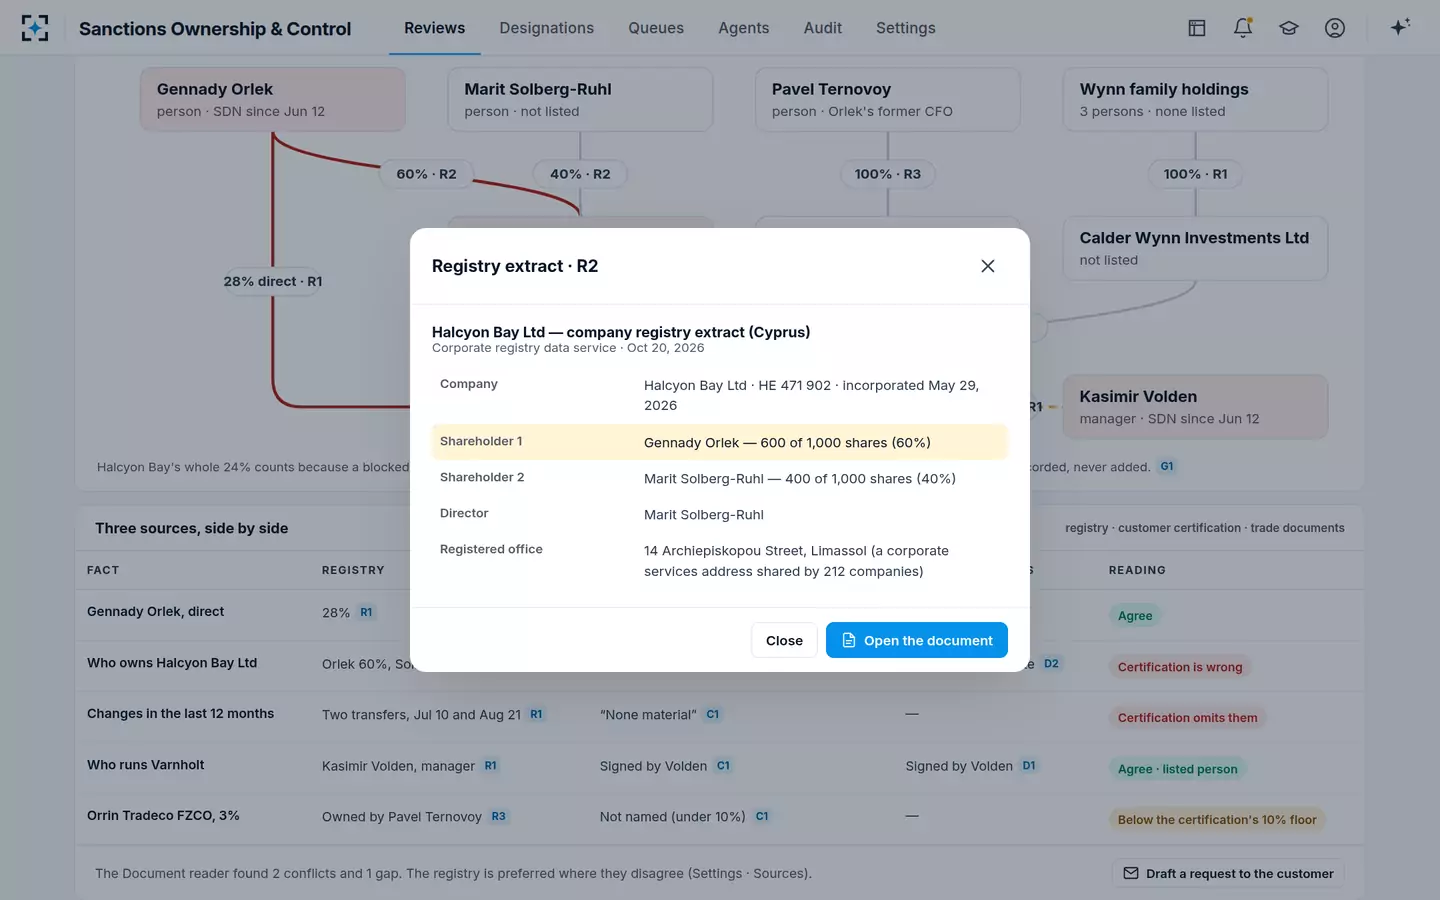The width and height of the screenshot is (1440, 900).
Task: Open the Audit tab
Action: (823, 28)
